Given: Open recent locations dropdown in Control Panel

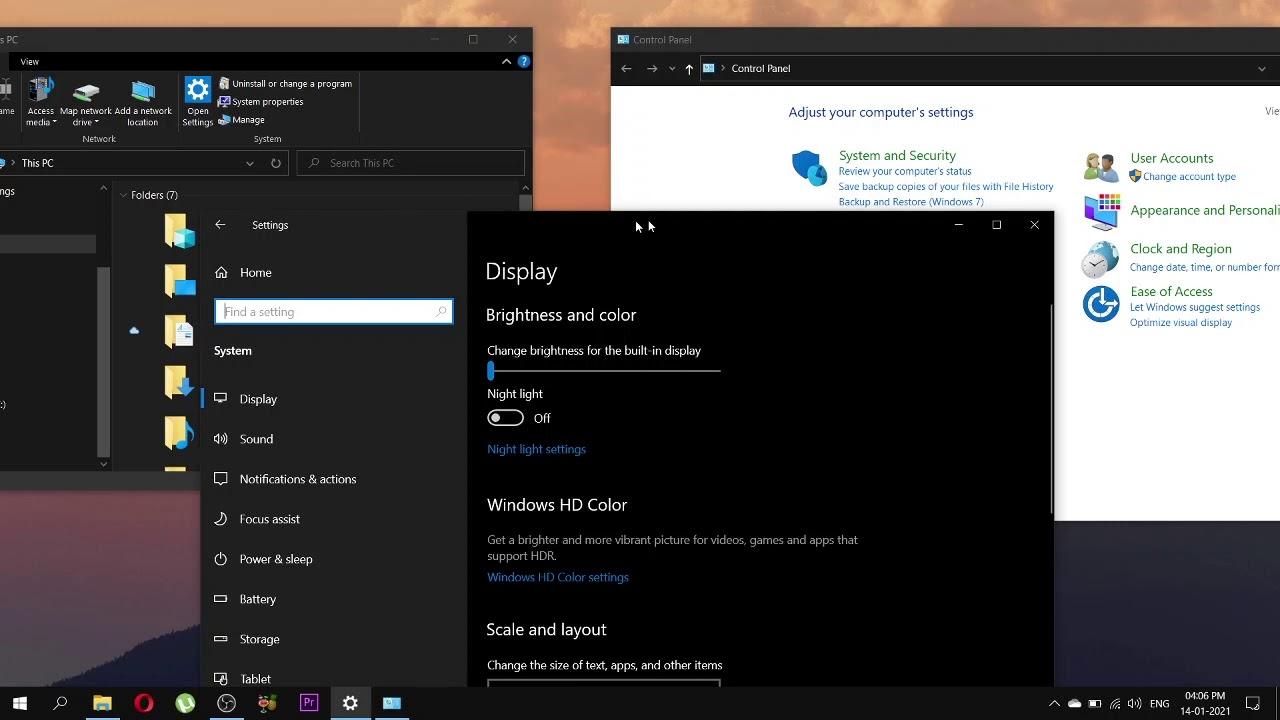Looking at the screenshot, I should click(672, 69).
